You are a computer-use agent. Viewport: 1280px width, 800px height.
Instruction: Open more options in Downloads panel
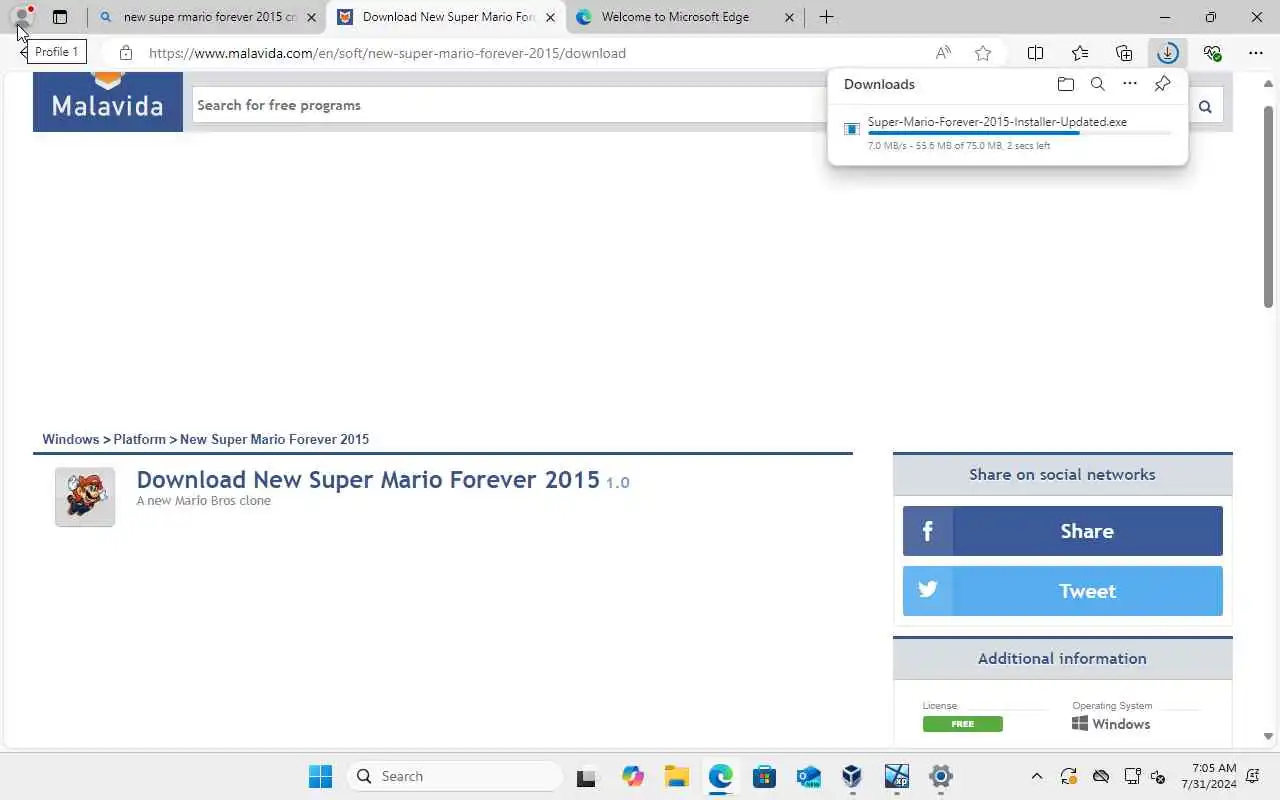[x=1130, y=84]
